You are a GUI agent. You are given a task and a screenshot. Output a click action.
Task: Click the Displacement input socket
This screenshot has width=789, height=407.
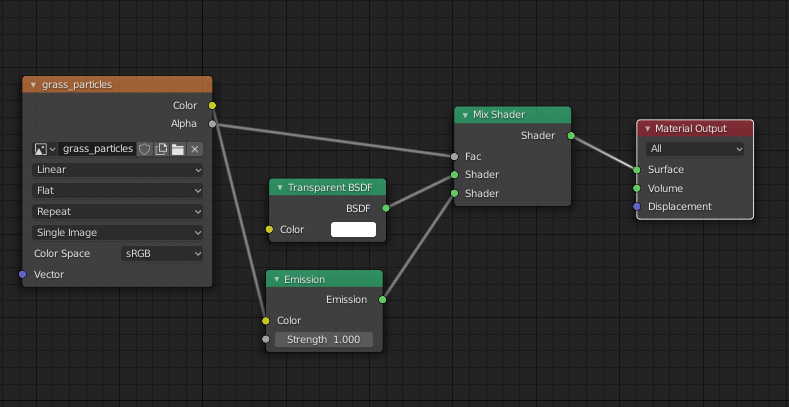pyautogui.click(x=637, y=207)
